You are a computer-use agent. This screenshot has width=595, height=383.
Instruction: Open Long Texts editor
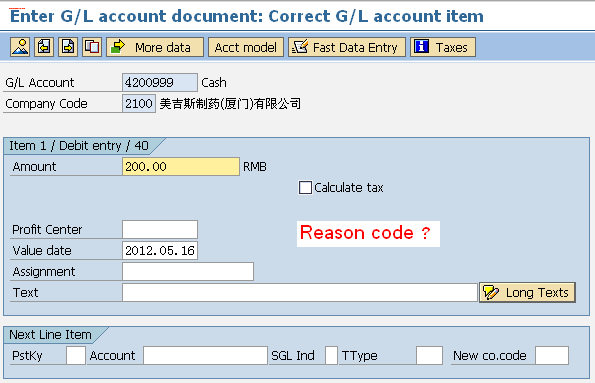click(x=527, y=292)
